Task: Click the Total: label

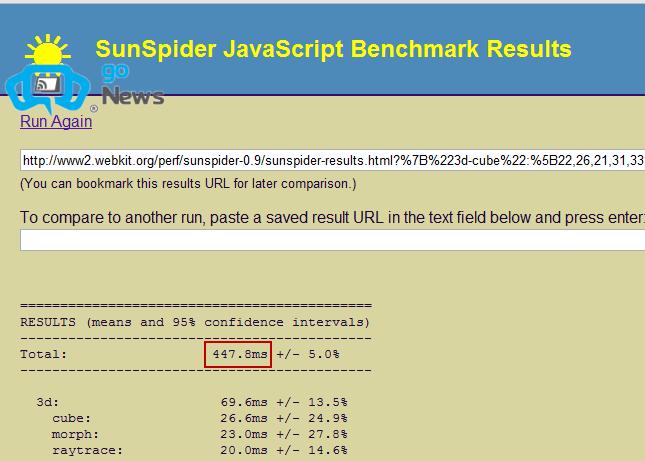Action: coord(43,354)
